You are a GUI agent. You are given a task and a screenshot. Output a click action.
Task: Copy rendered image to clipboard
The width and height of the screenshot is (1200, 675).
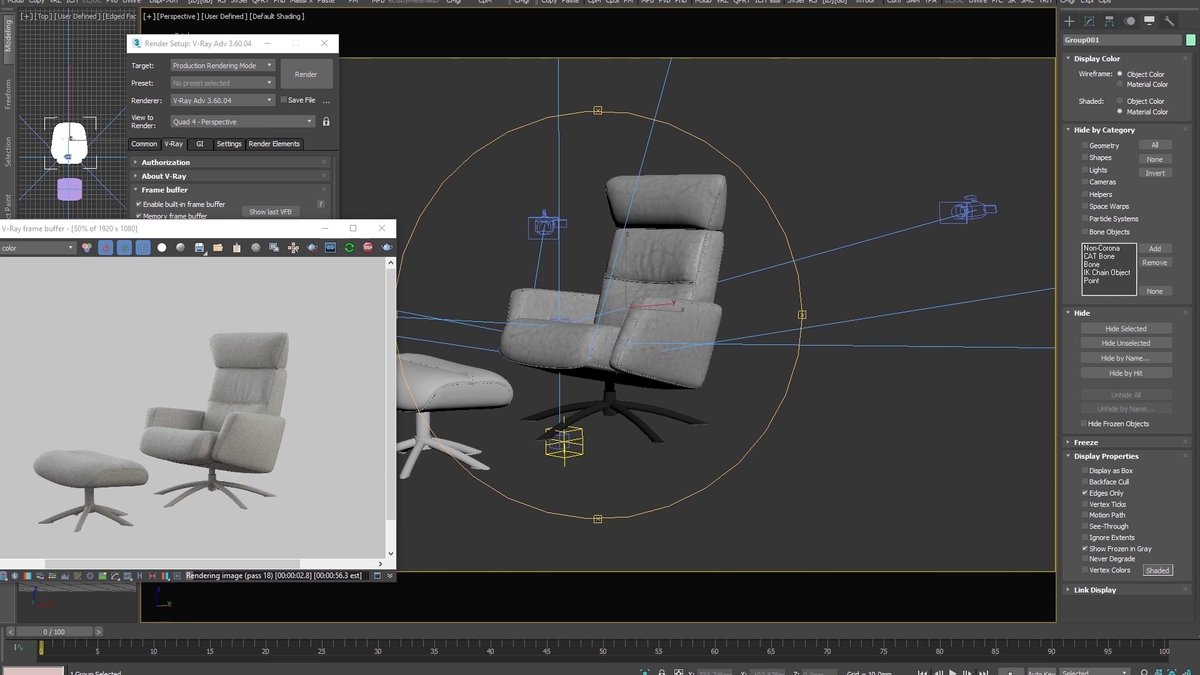236,247
